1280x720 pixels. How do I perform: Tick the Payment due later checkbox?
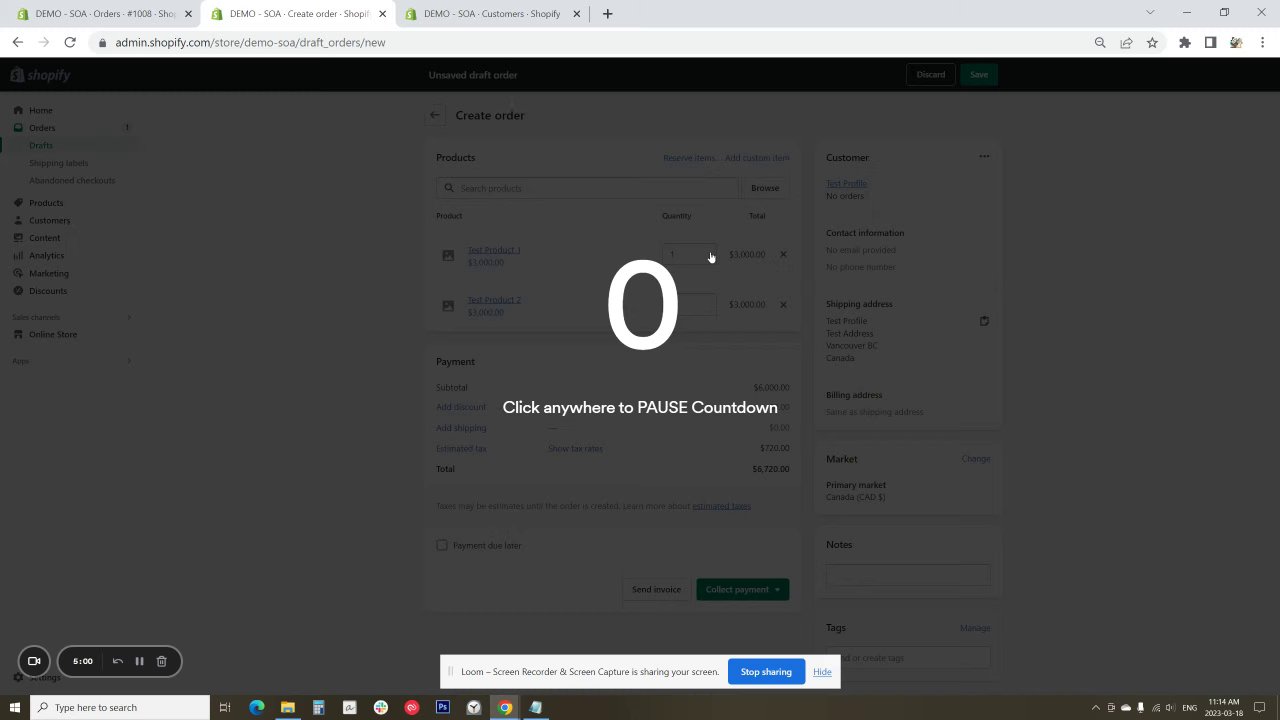click(442, 545)
